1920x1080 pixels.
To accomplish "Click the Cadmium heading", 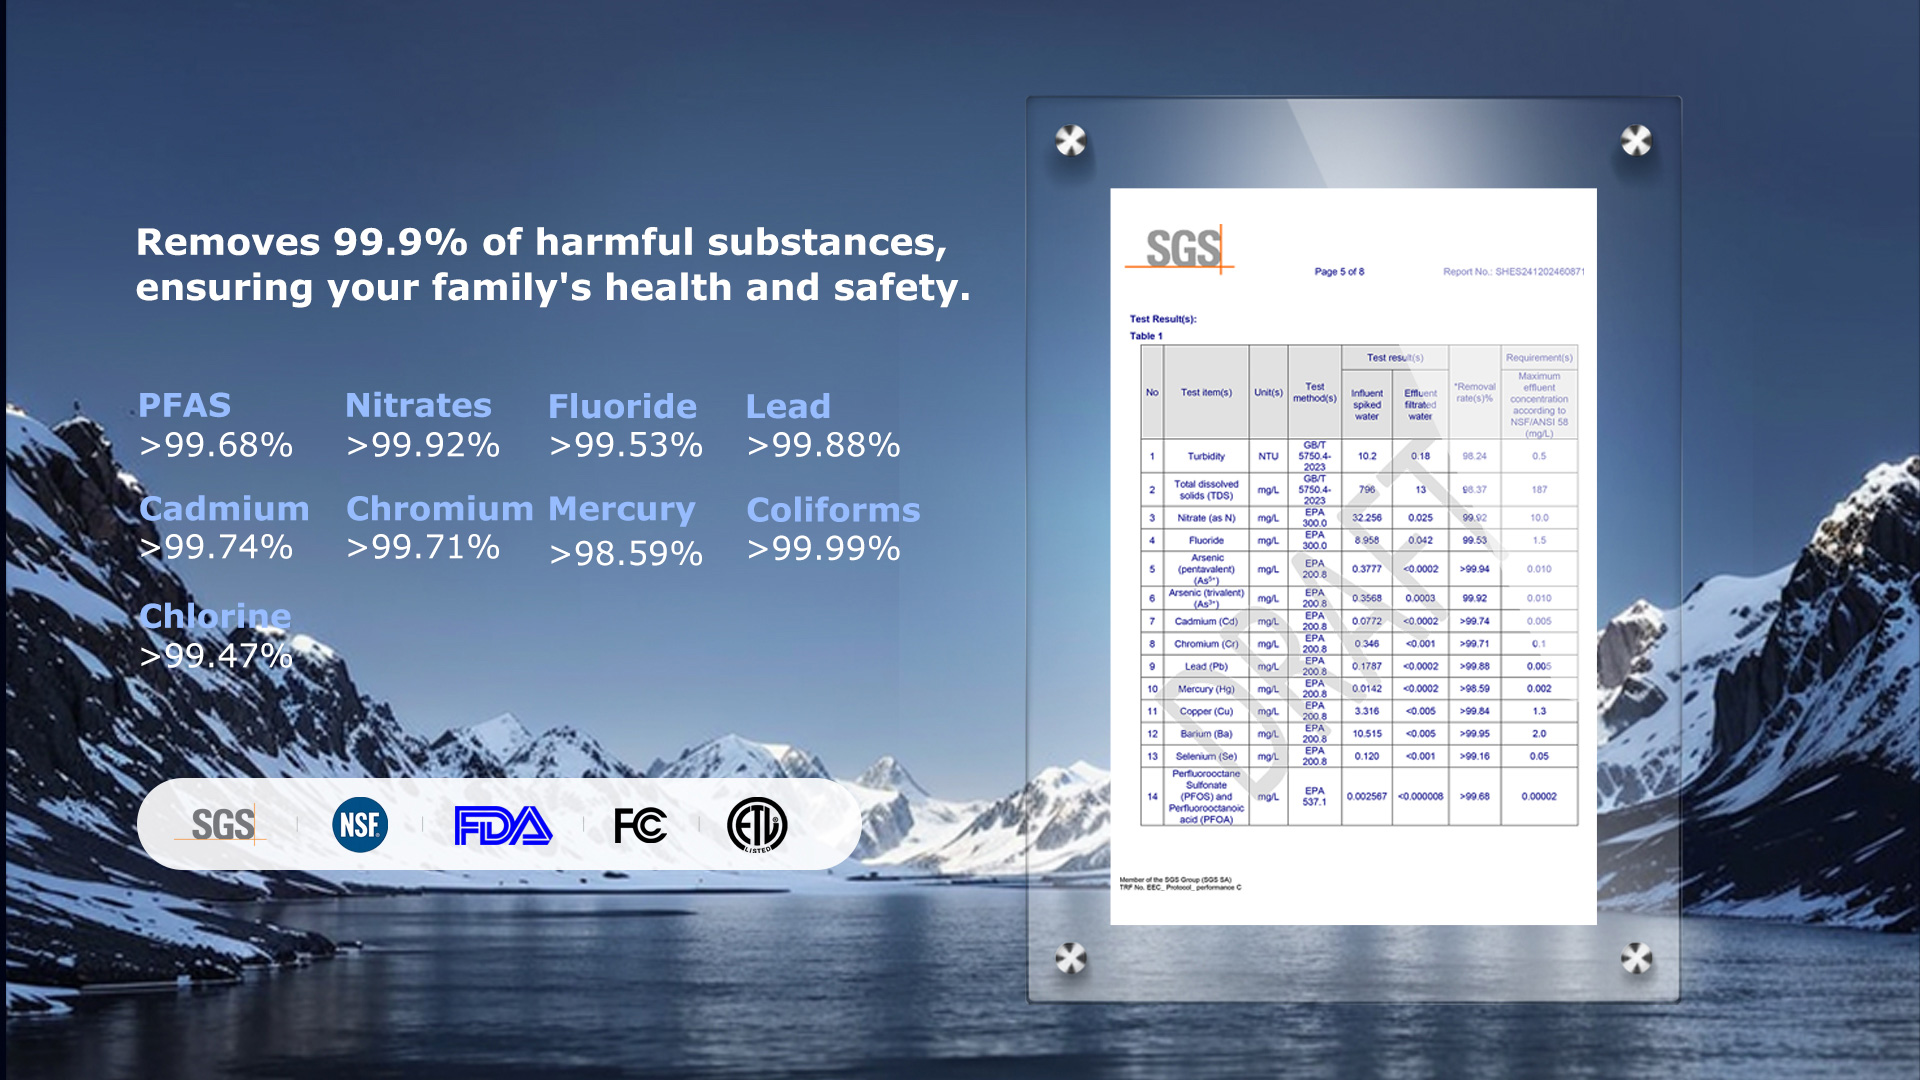I will (224, 509).
